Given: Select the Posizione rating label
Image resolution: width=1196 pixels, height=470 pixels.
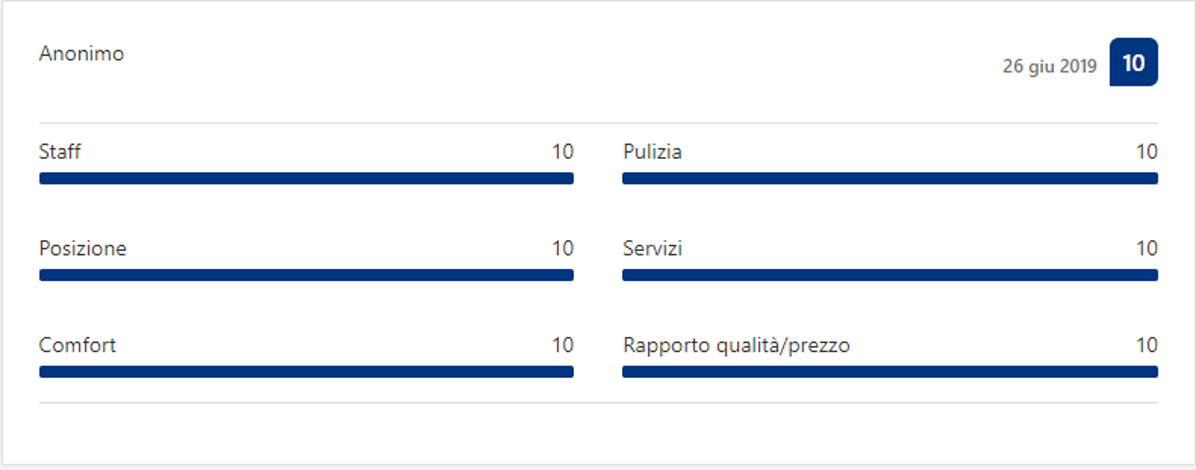Looking at the screenshot, I should pyautogui.click(x=83, y=249).
